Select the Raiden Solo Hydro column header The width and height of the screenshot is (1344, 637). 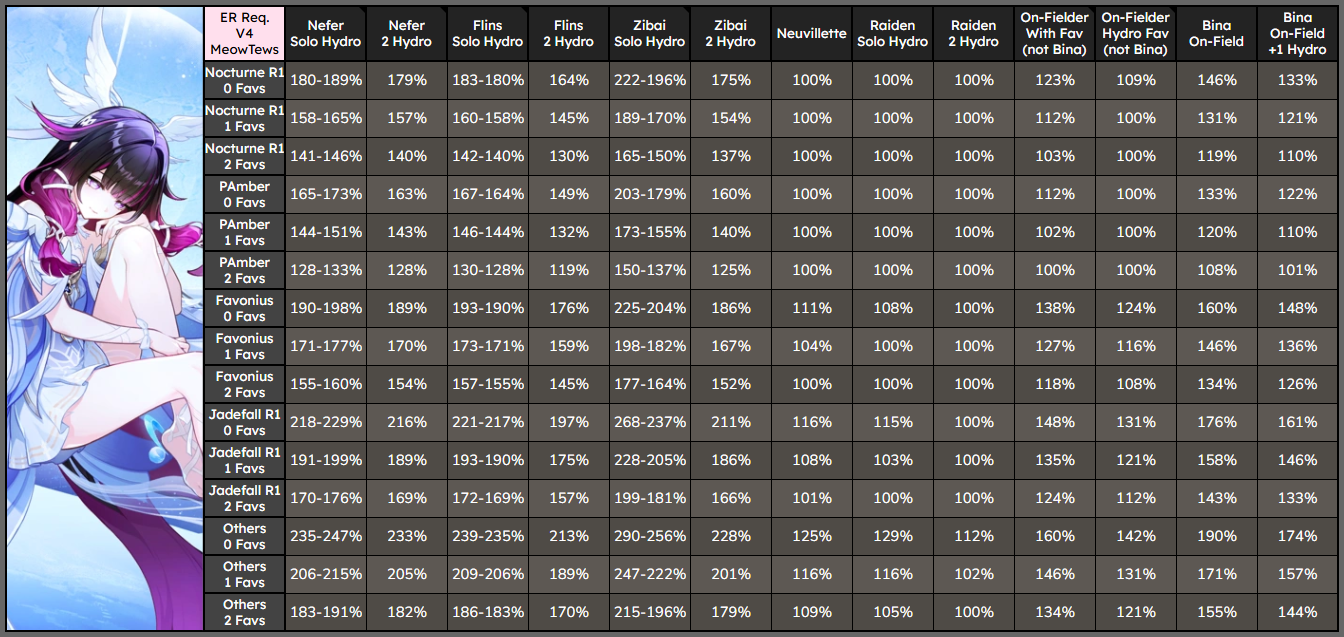pos(892,34)
